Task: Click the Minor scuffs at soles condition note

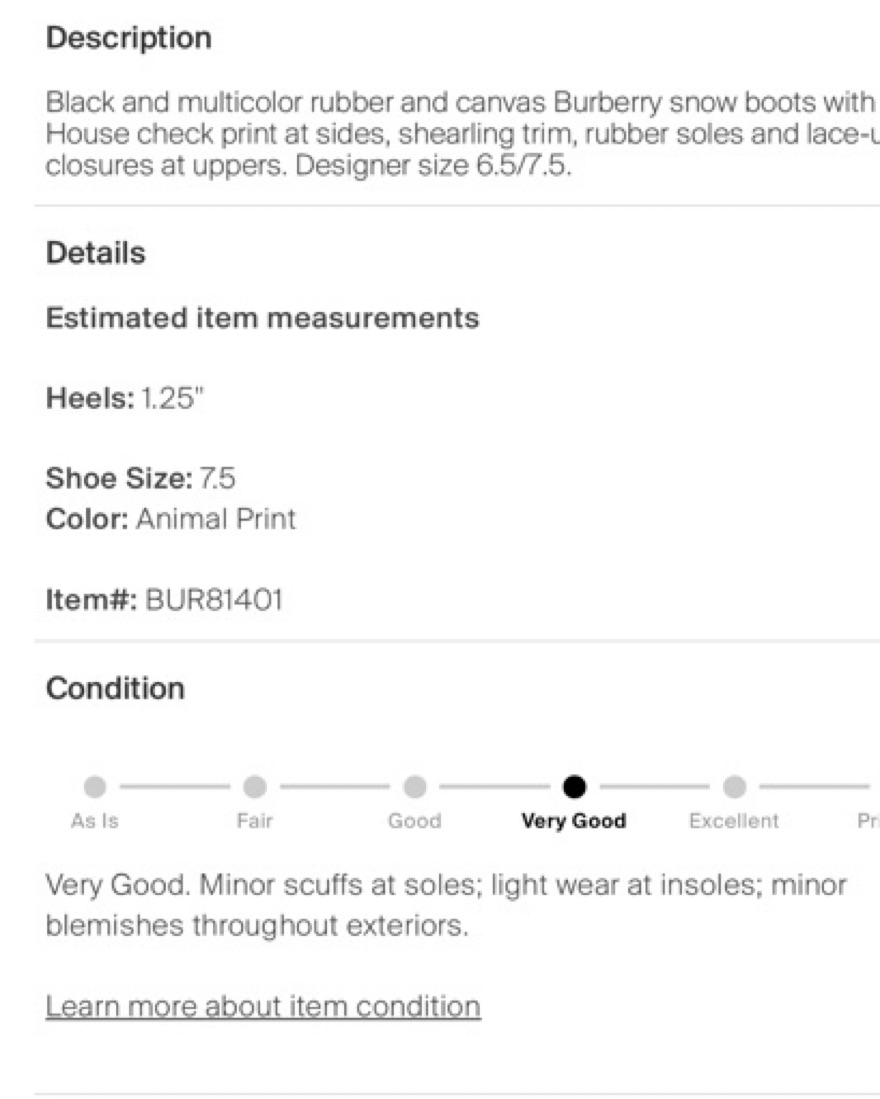Action: (x=446, y=905)
